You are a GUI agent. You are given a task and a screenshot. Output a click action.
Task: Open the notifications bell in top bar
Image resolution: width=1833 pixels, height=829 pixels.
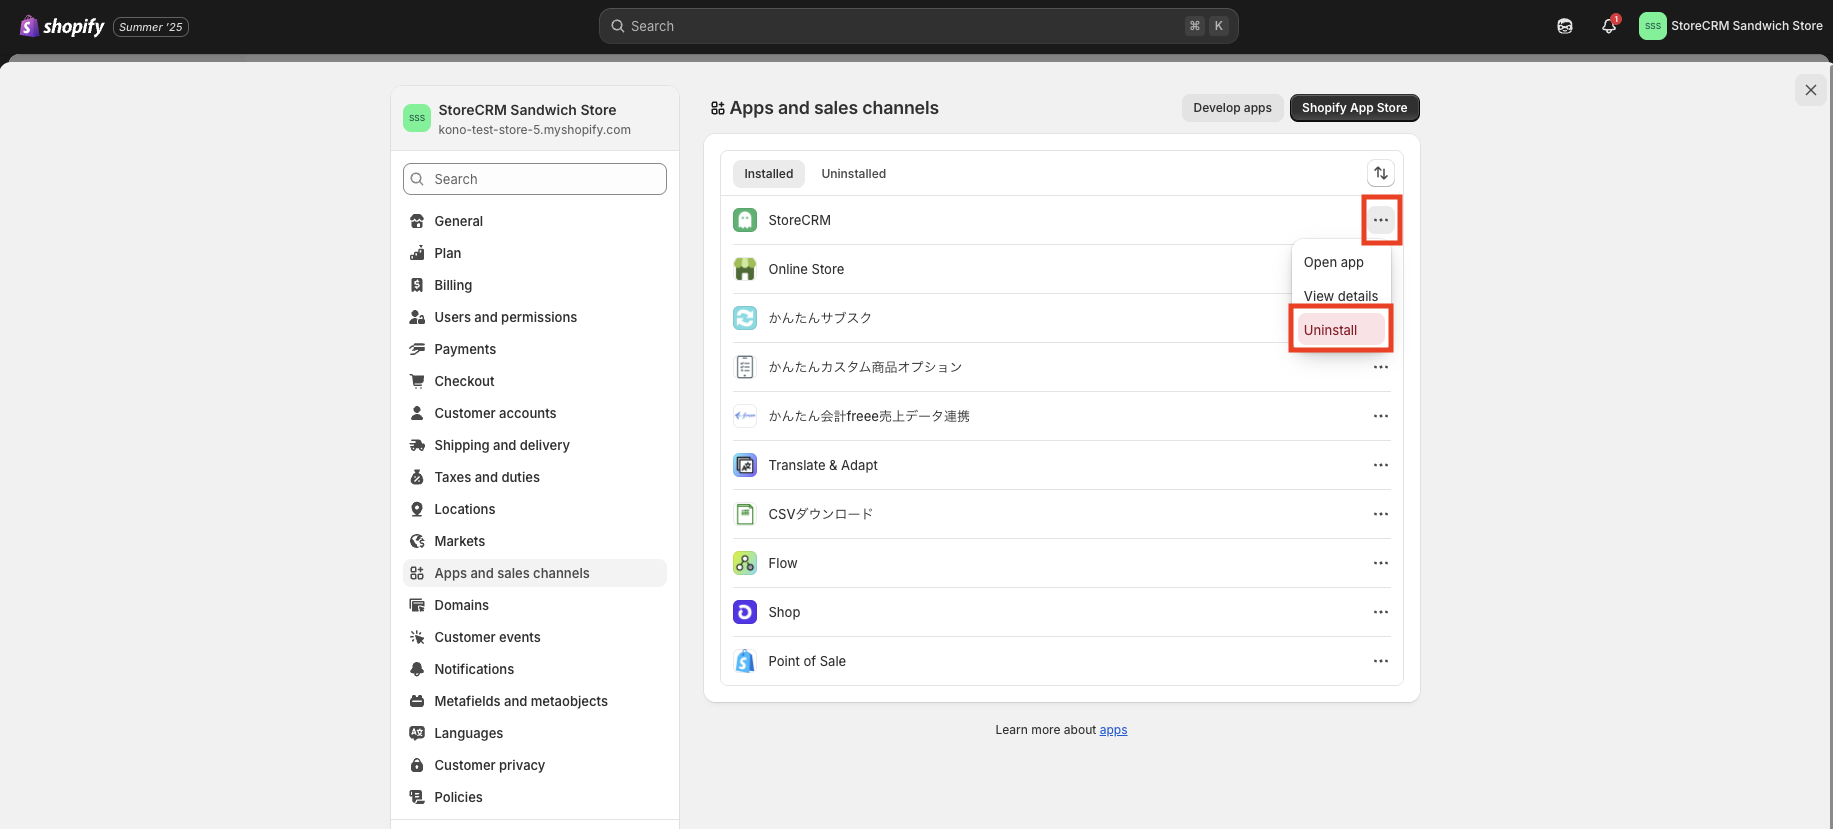click(x=1609, y=26)
